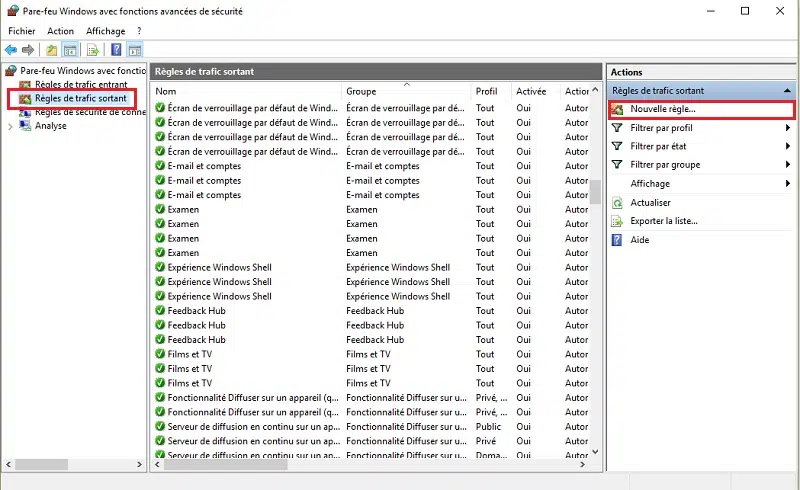The image size is (800, 490).
Task: Click the rules list horizontal scrollbar left arrow
Action: pyautogui.click(x=158, y=465)
